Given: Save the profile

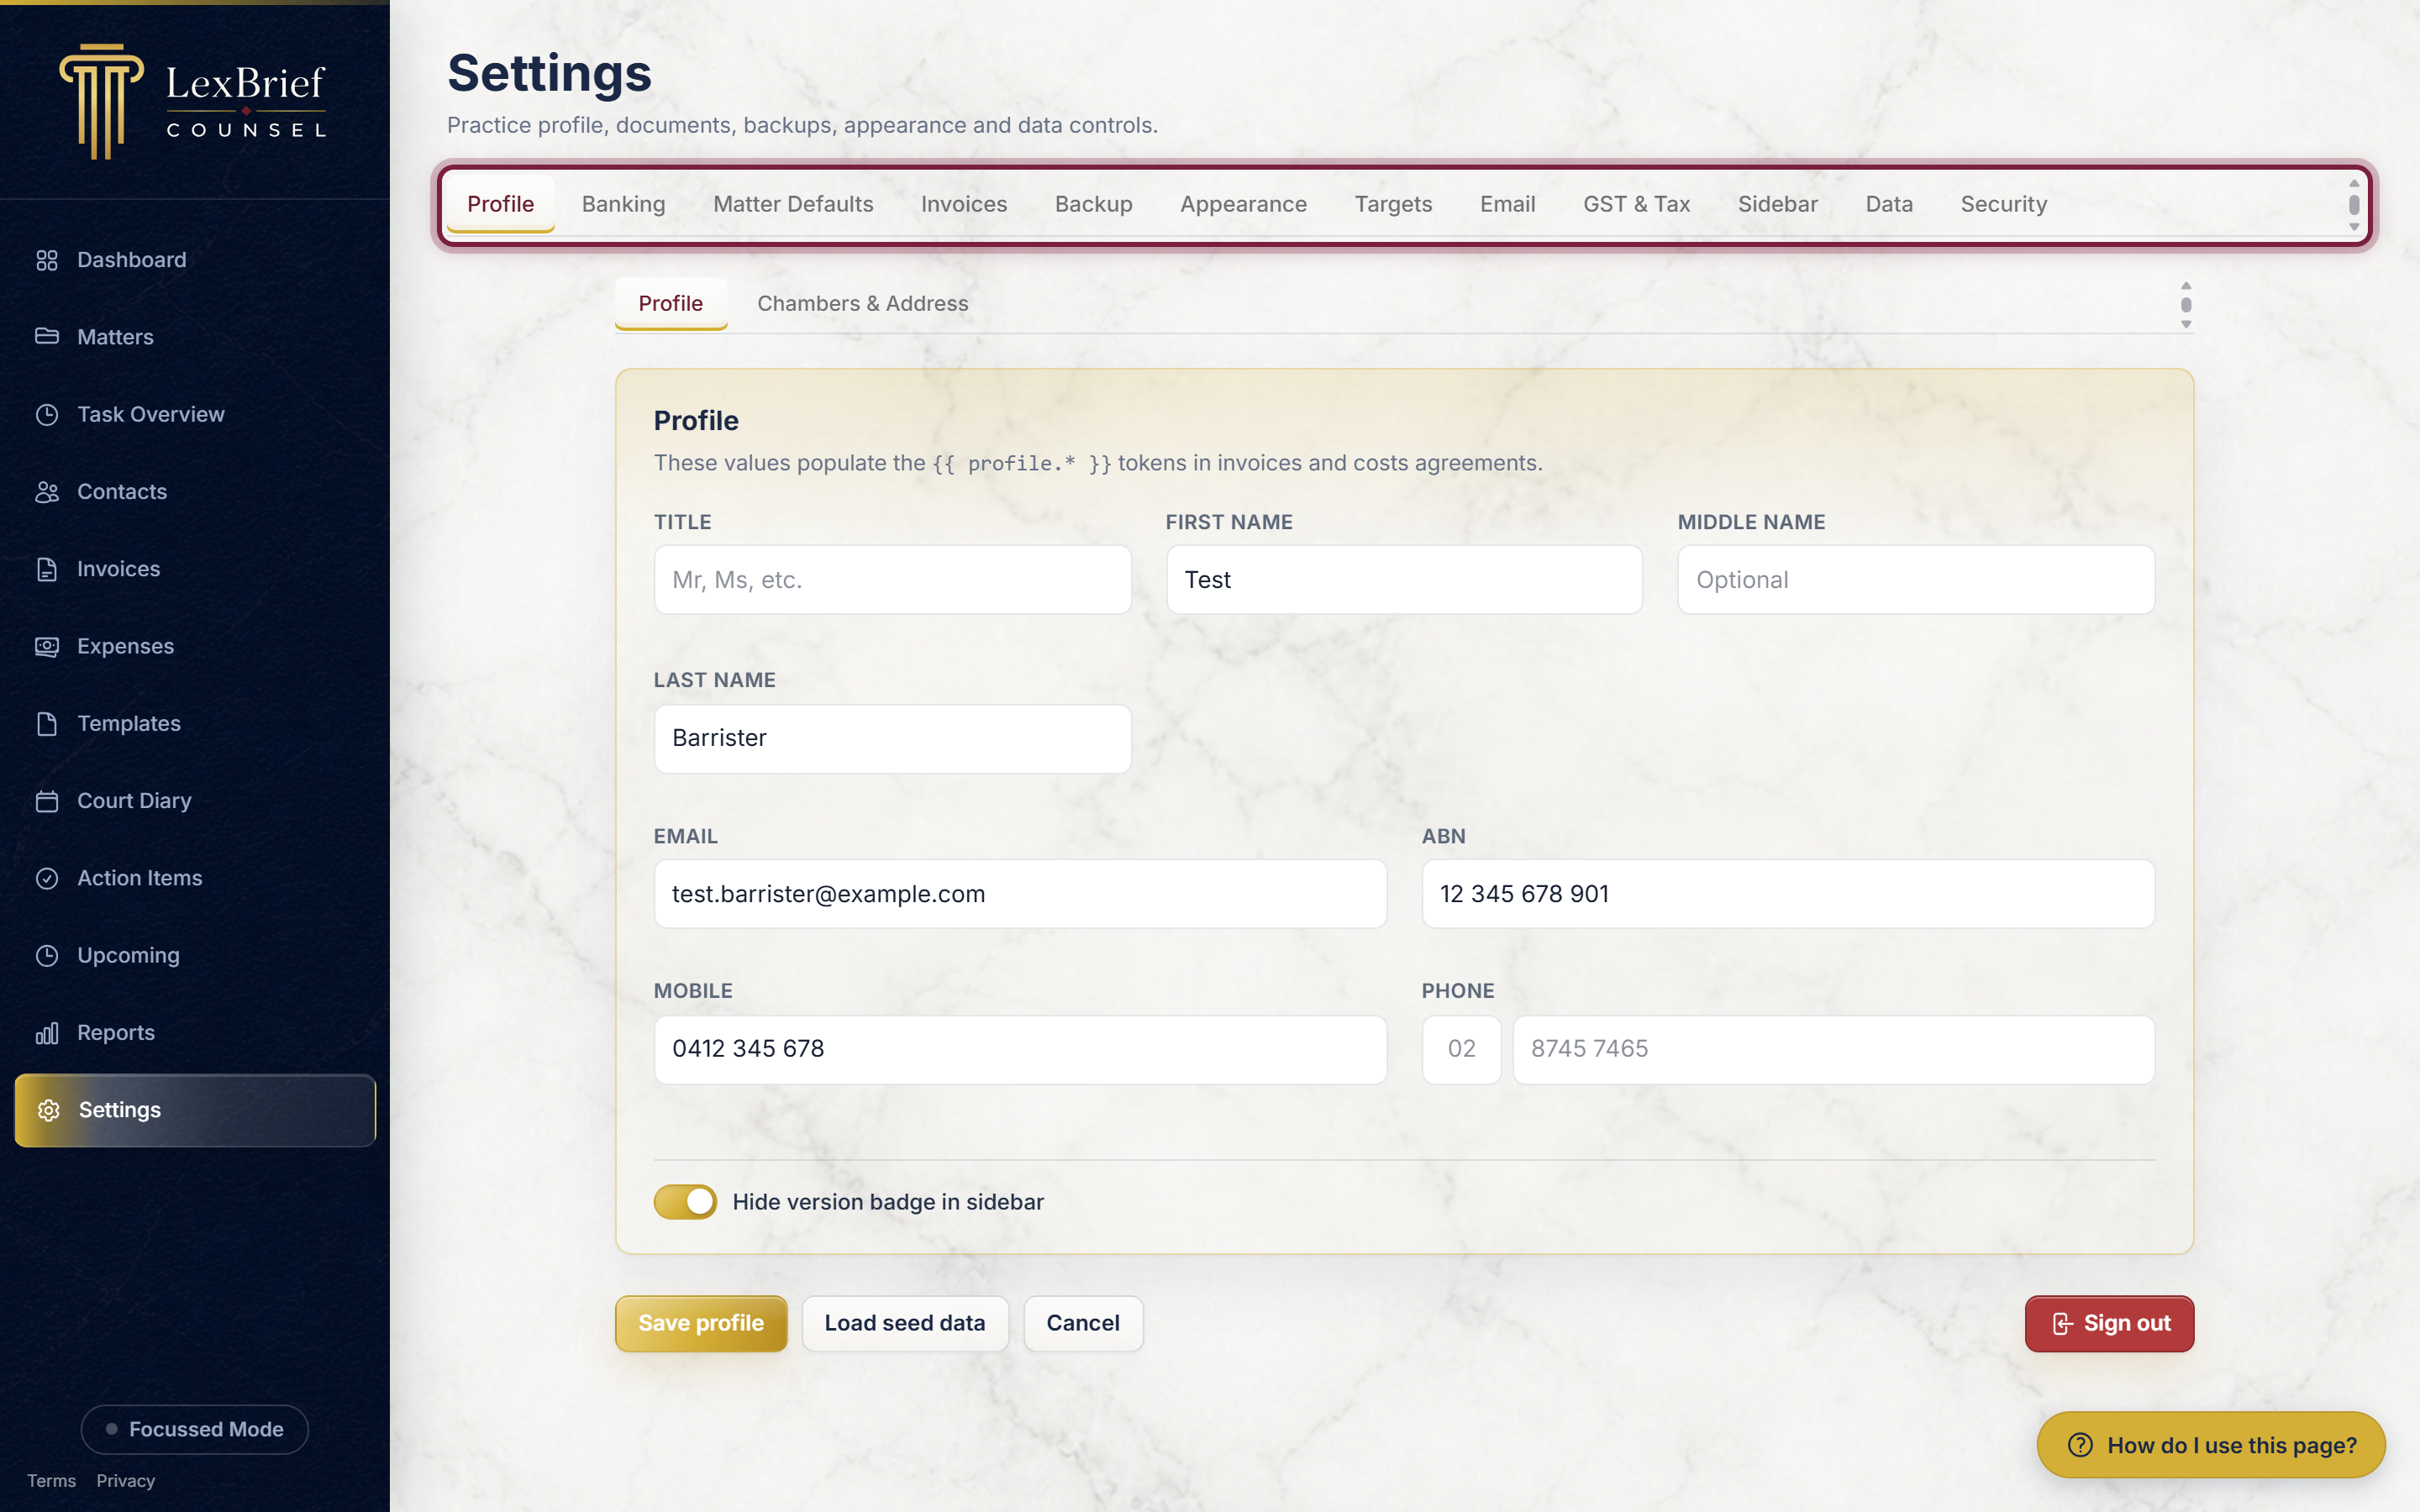Looking at the screenshot, I should (x=701, y=1323).
